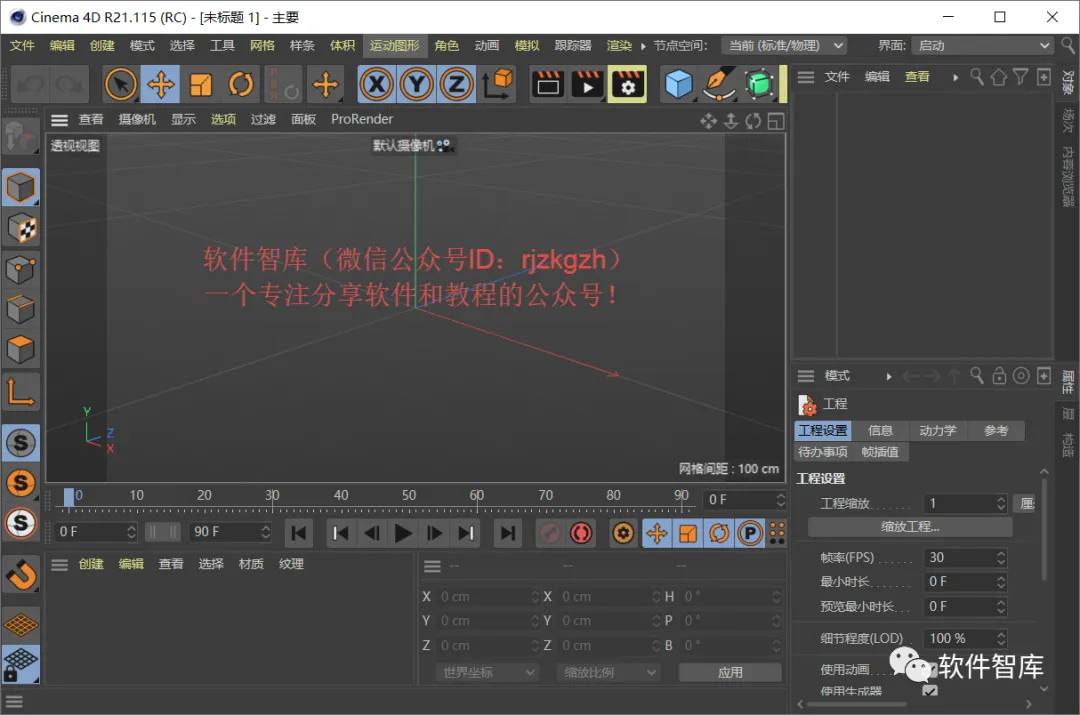This screenshot has height=715, width=1080.
Task: Expand hidden menus arrow after 渲染
Action: click(643, 46)
